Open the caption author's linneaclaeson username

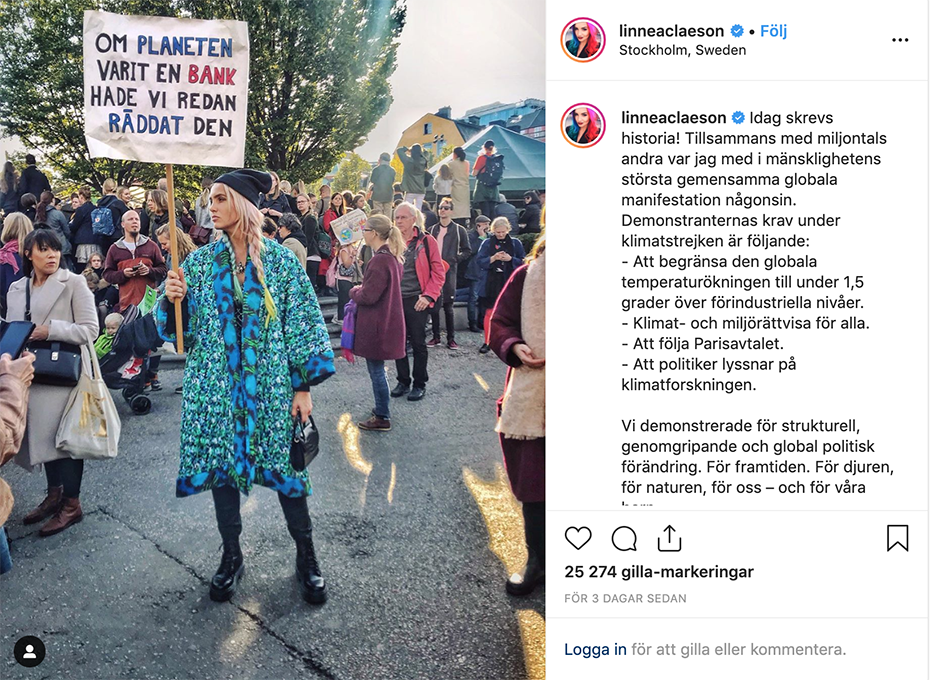pyautogui.click(x=674, y=117)
